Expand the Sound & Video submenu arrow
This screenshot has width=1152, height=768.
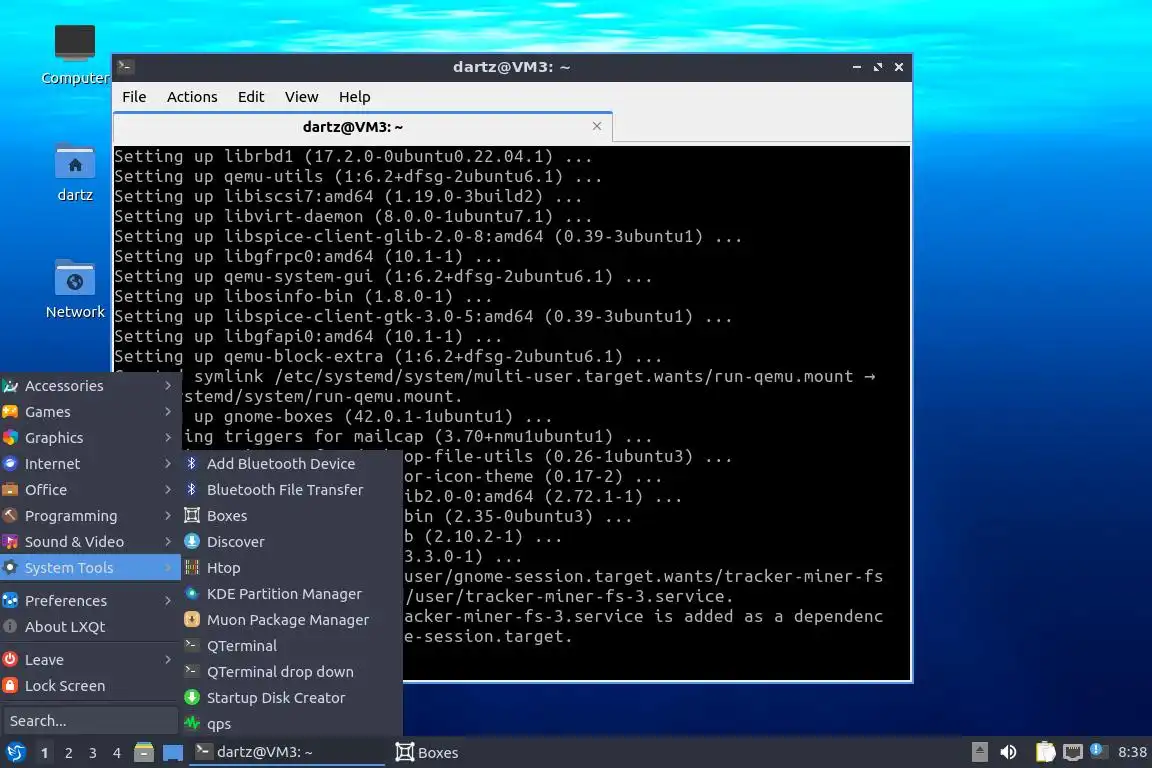(x=168, y=542)
